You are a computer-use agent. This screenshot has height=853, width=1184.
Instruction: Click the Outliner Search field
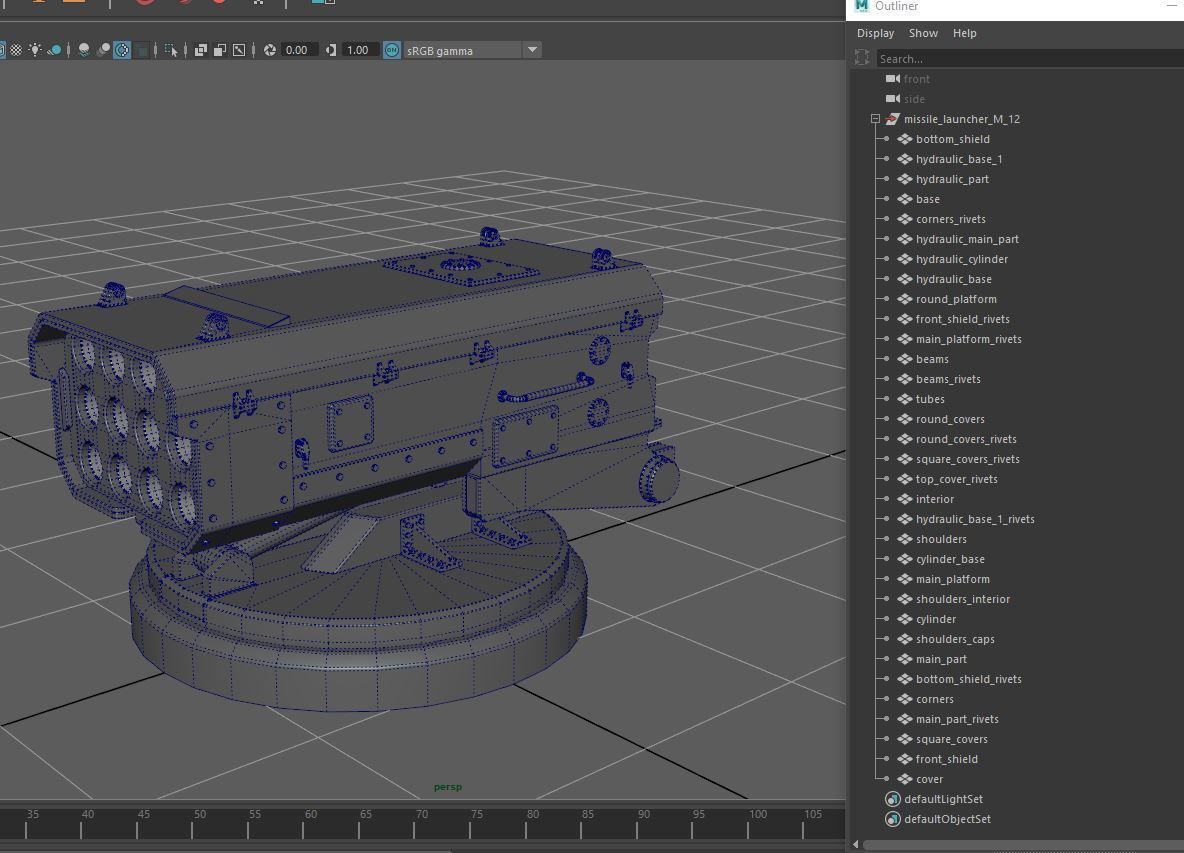(x=1030, y=59)
